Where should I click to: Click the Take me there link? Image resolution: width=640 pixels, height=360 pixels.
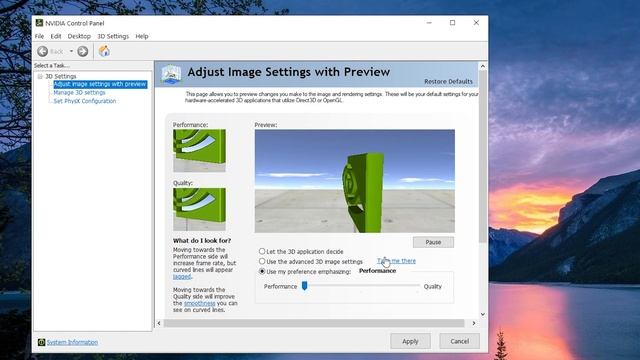point(396,261)
